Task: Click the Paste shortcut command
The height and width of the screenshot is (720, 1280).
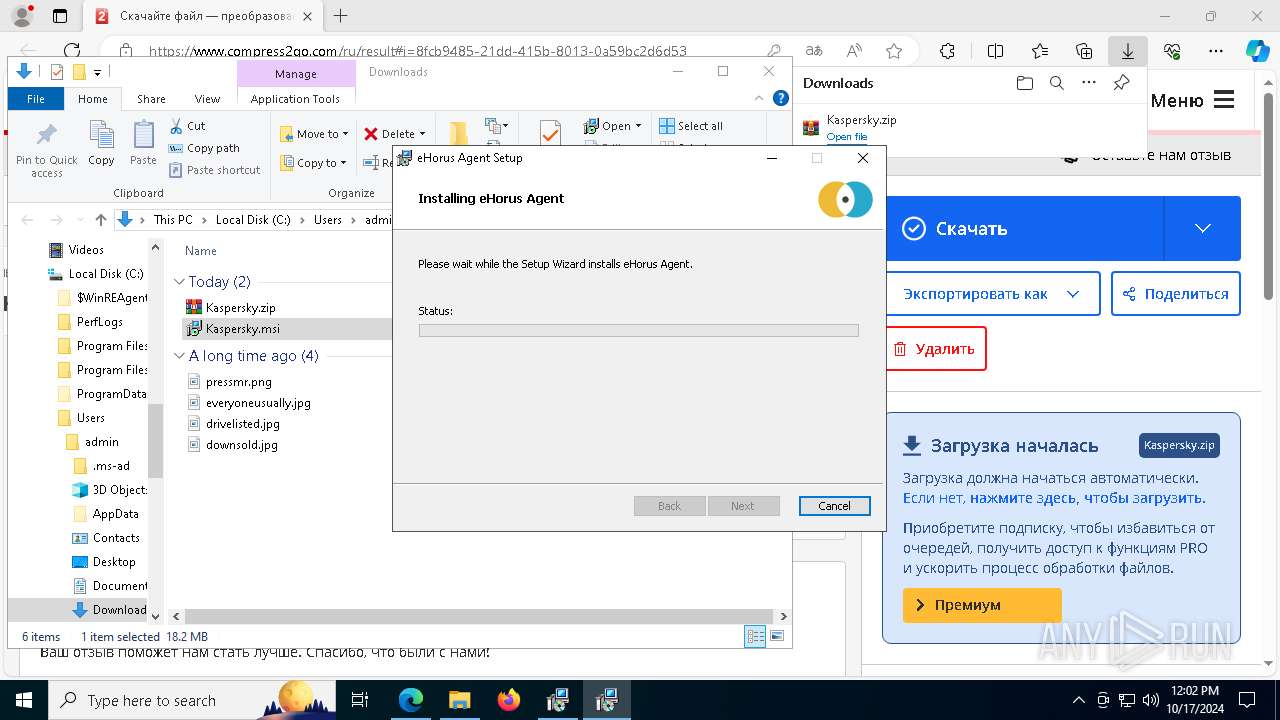Action: (x=215, y=170)
